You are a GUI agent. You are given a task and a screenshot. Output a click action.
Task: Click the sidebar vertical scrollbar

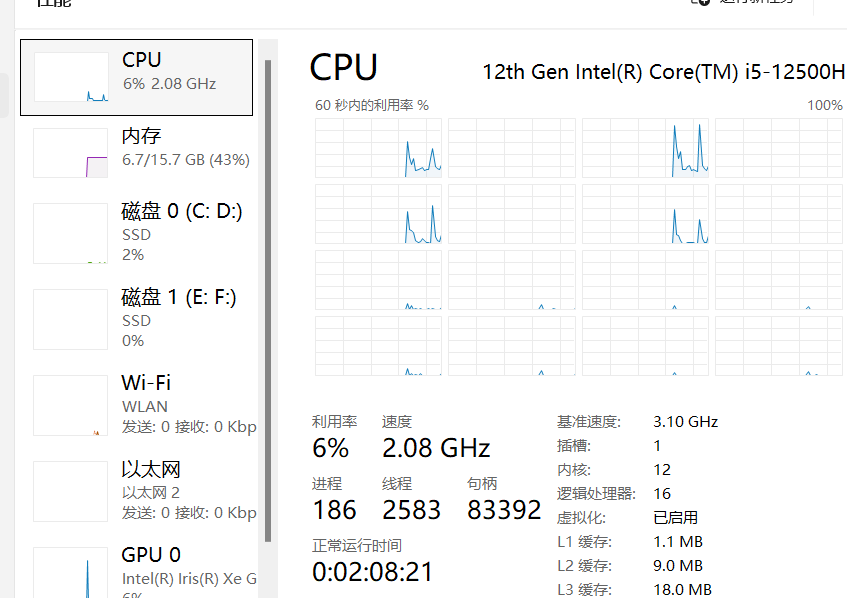[268, 300]
